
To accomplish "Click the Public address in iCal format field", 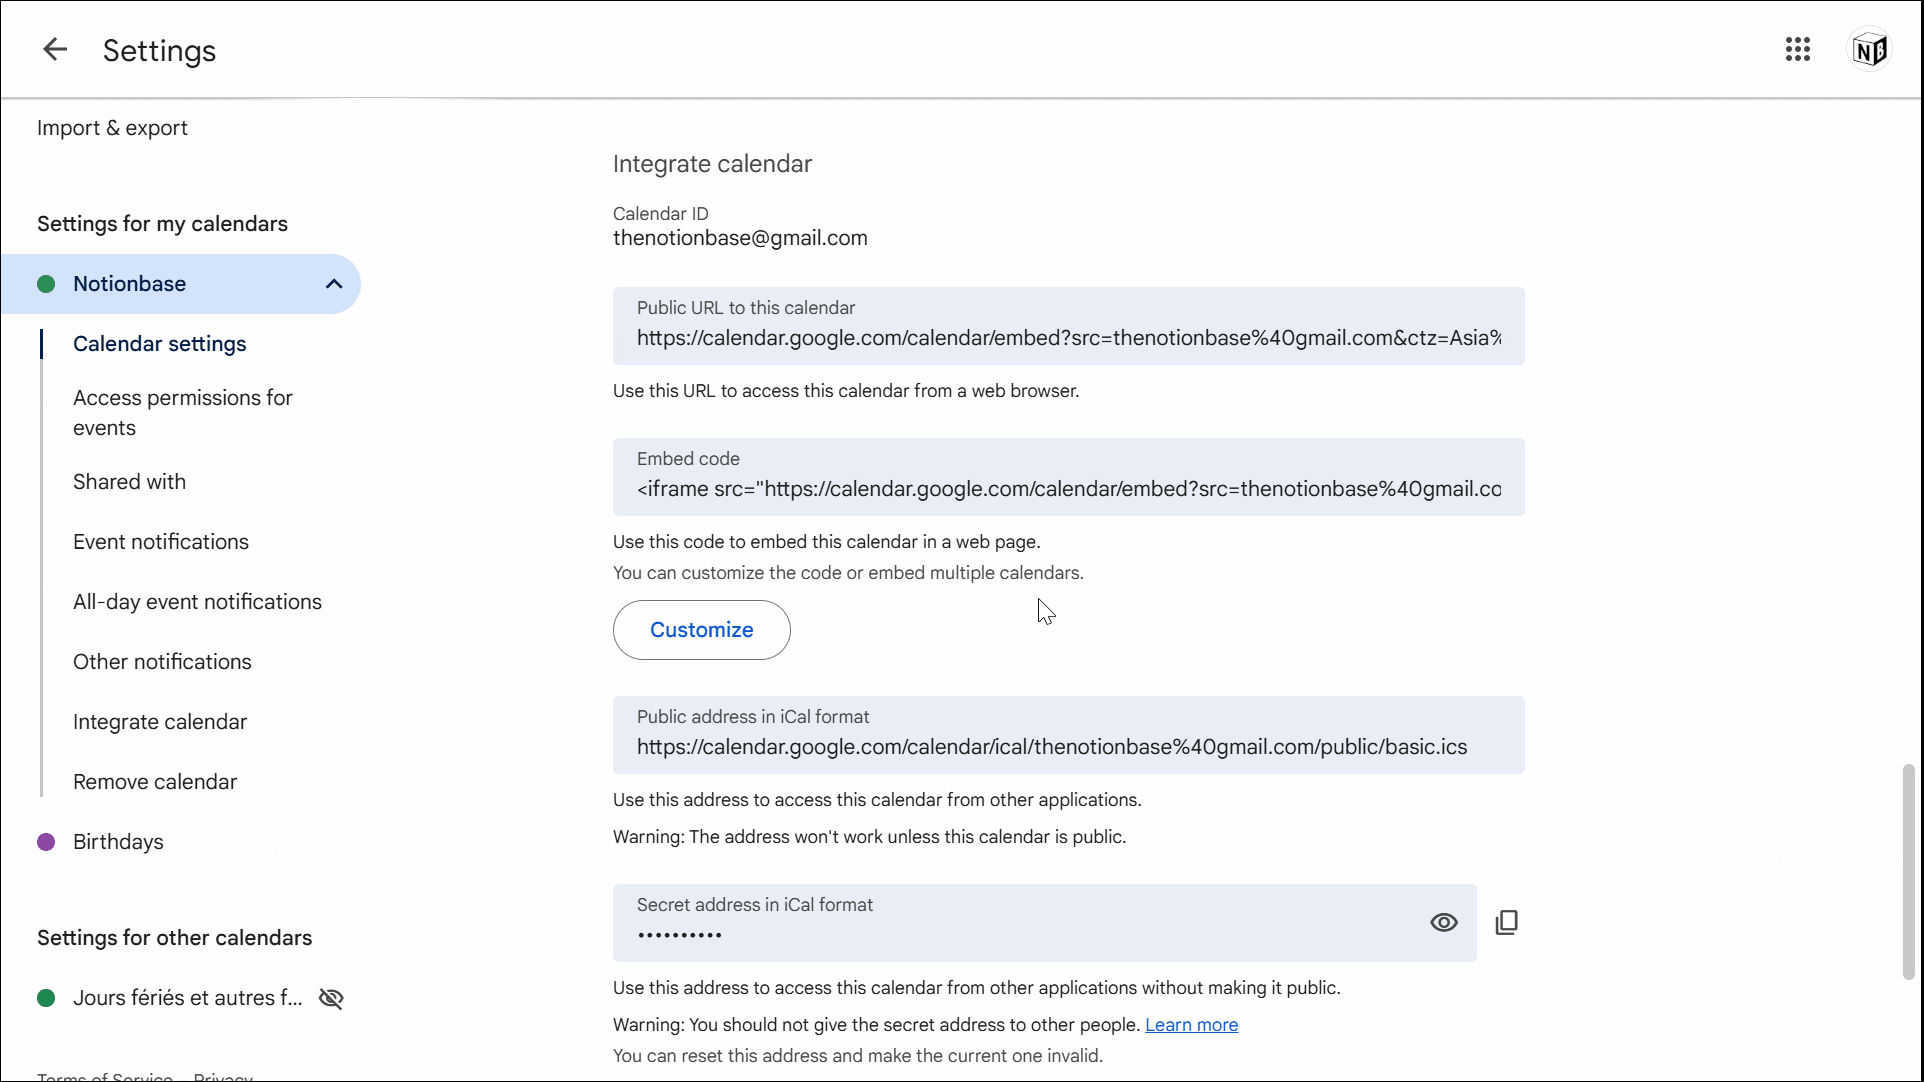I will 1068,735.
